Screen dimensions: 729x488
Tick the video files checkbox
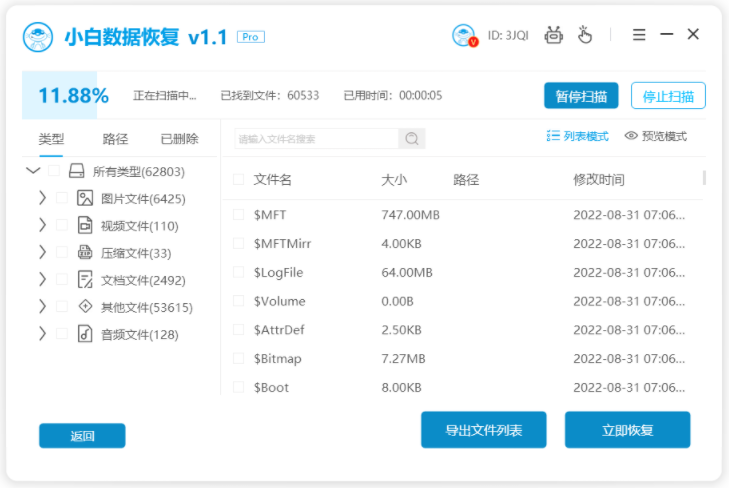(62, 226)
